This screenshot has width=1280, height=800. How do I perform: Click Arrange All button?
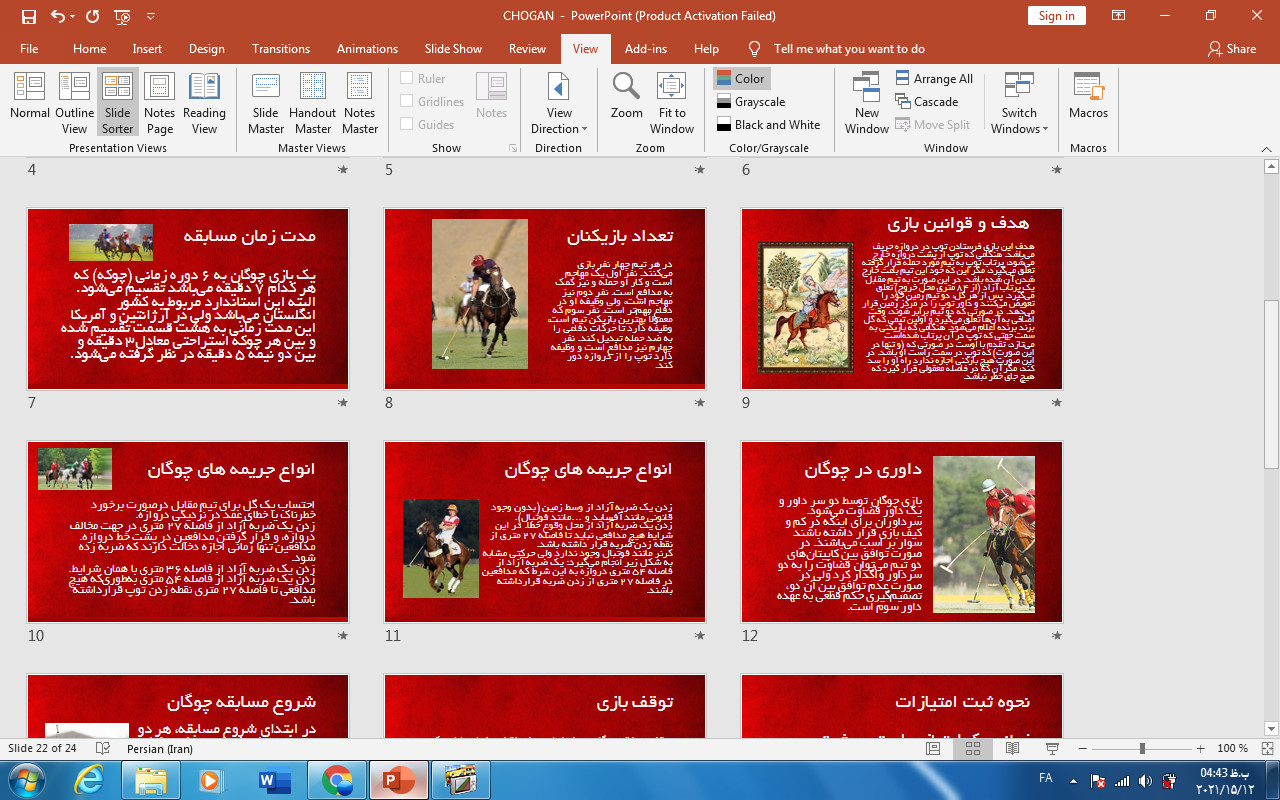coord(934,78)
